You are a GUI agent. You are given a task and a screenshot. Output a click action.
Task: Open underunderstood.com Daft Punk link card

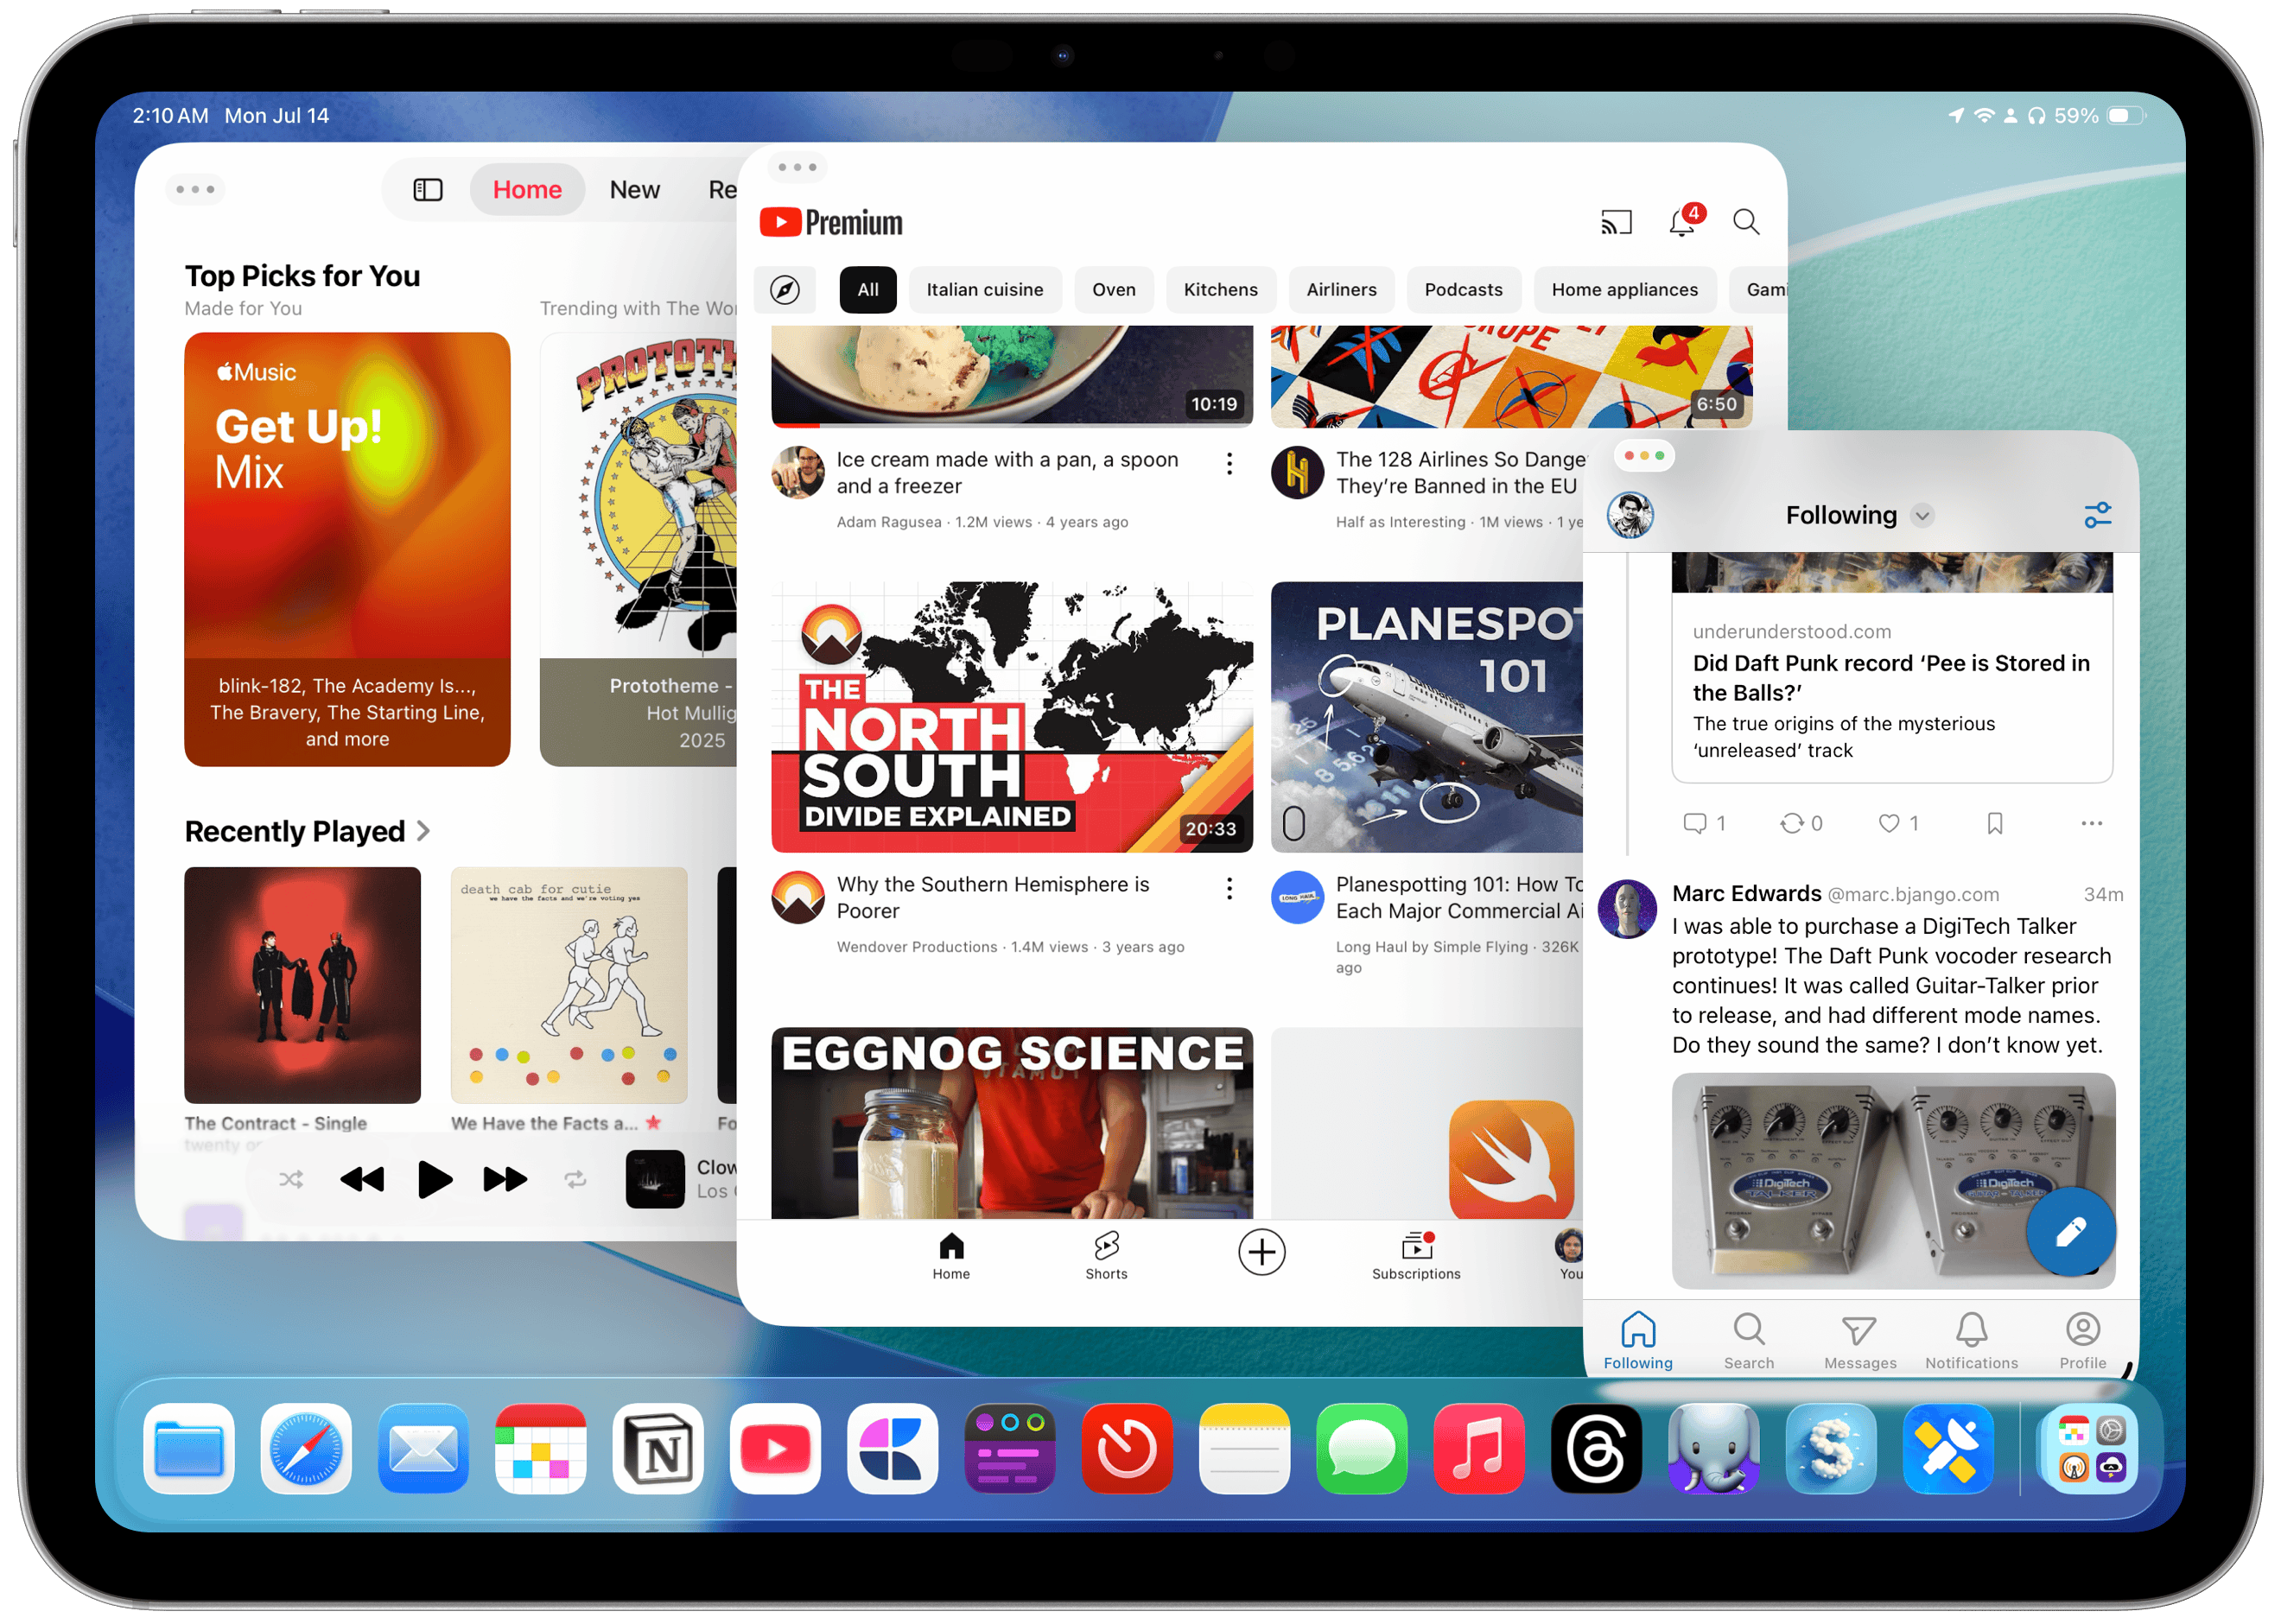(1892, 668)
